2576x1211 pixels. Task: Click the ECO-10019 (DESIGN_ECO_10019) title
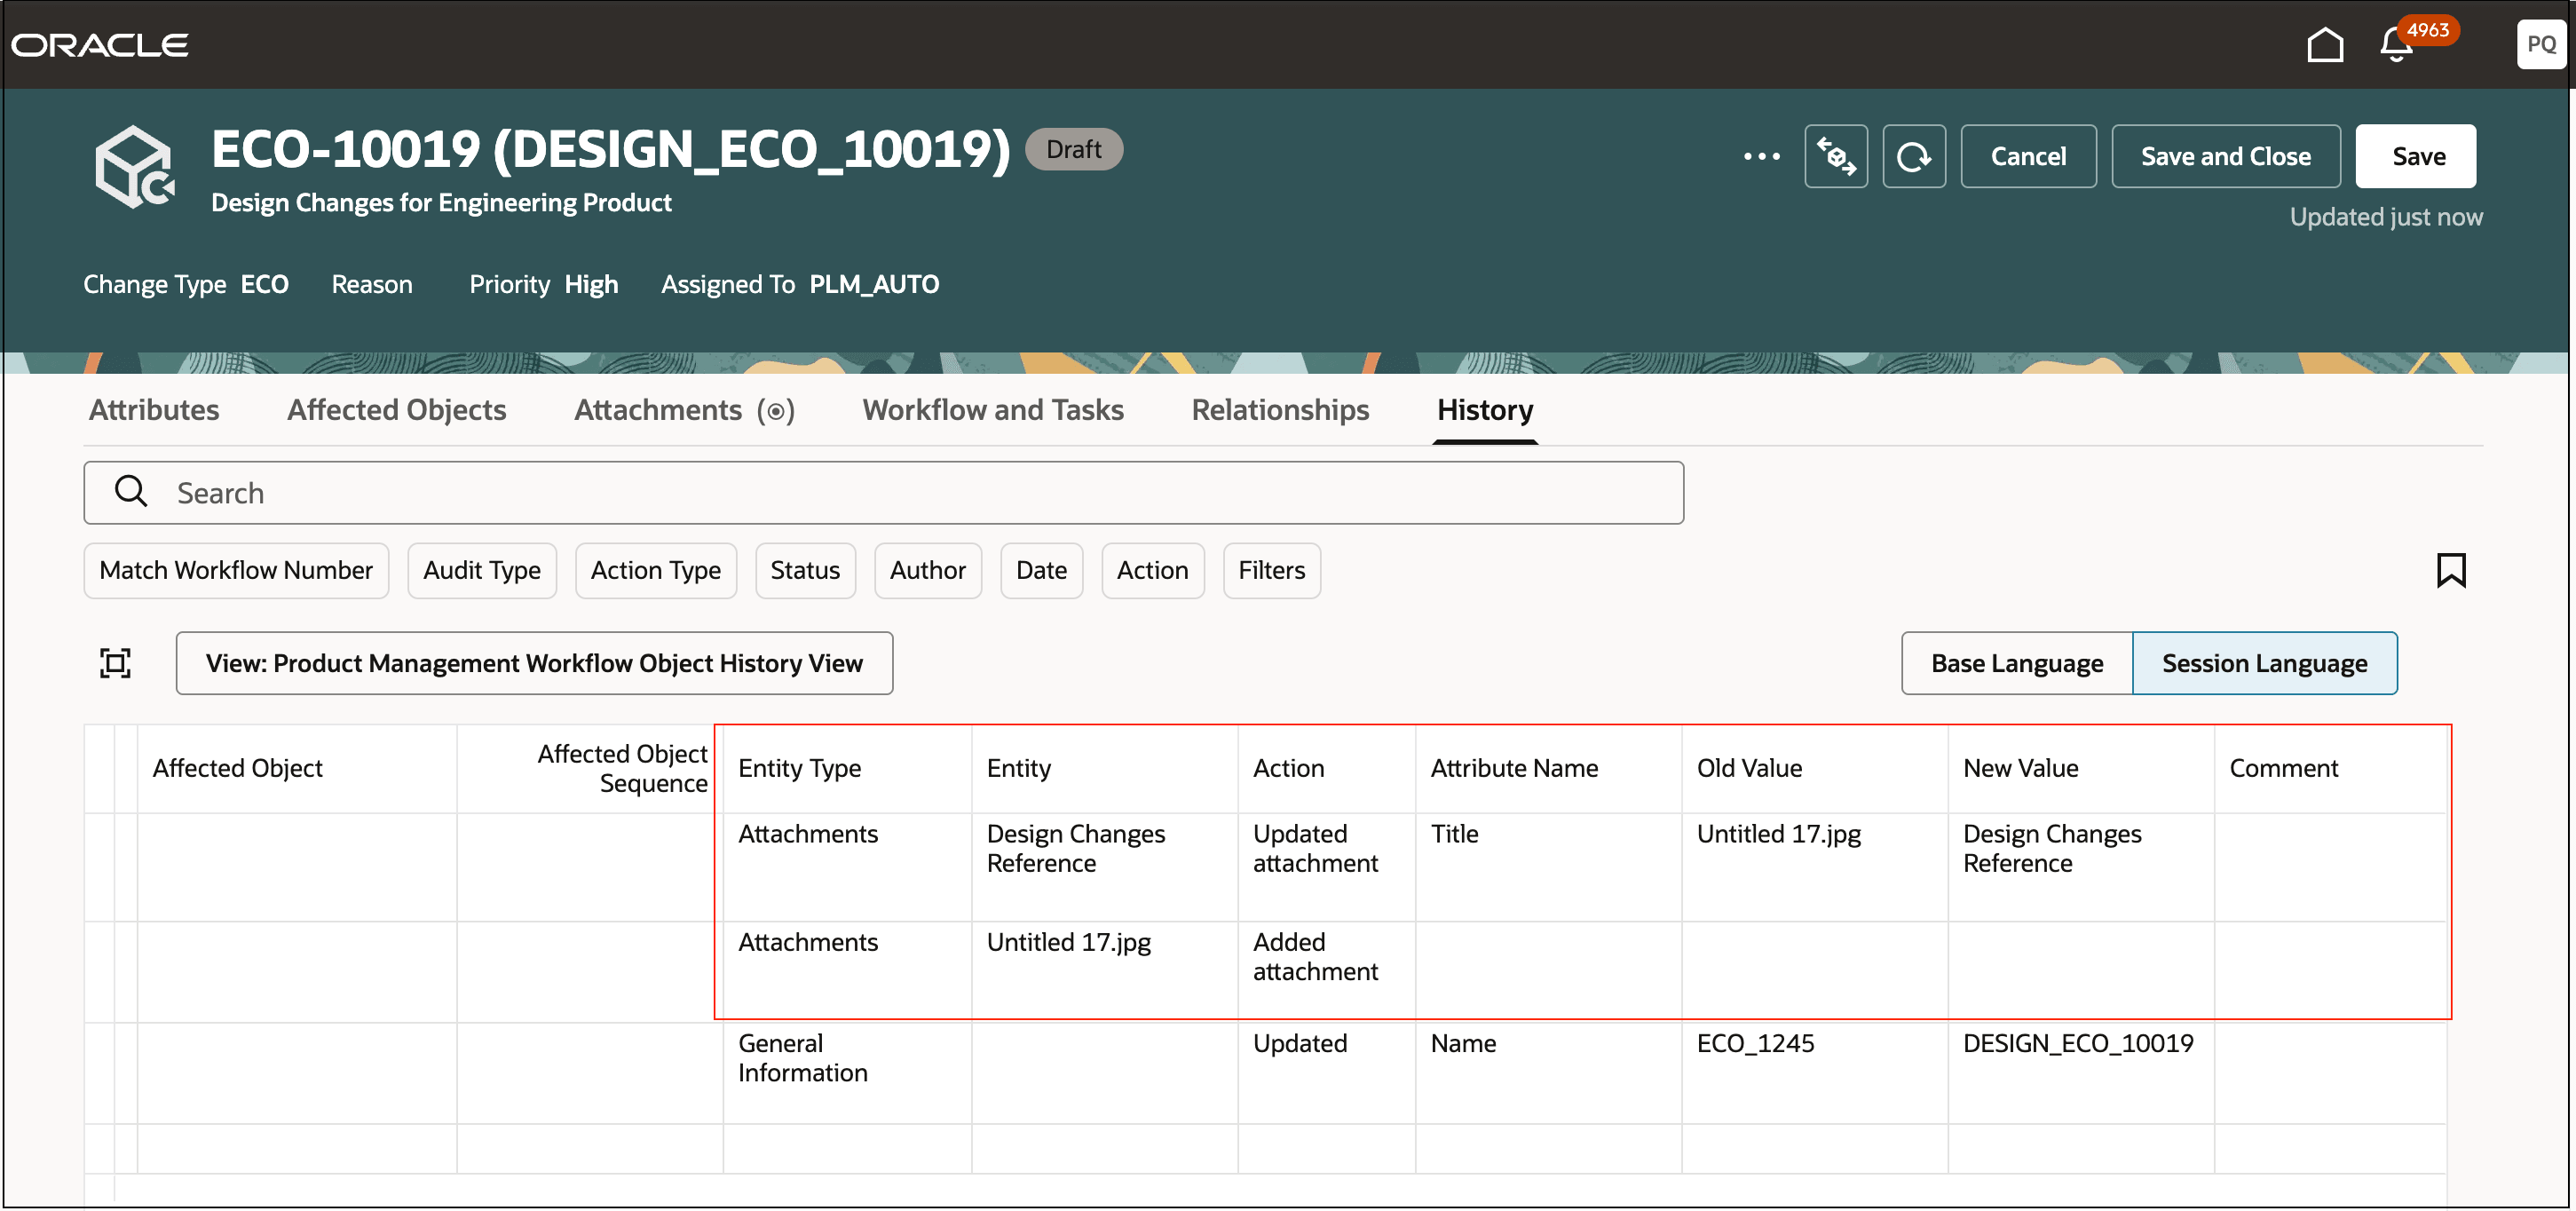(610, 149)
